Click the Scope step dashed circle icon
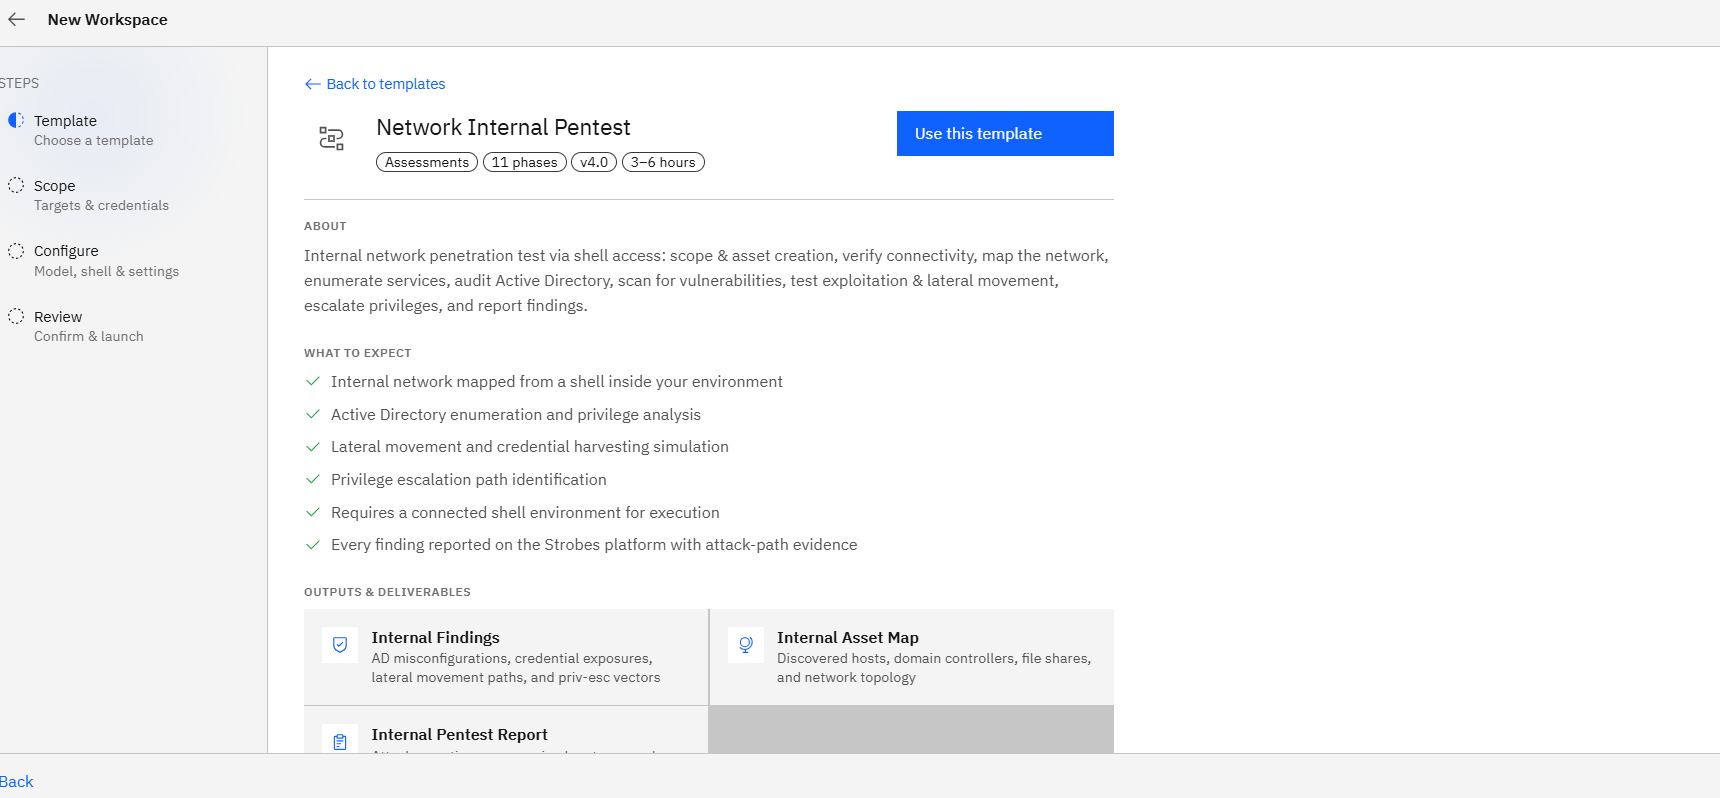Viewport: 1720px width, 798px height. click(16, 185)
